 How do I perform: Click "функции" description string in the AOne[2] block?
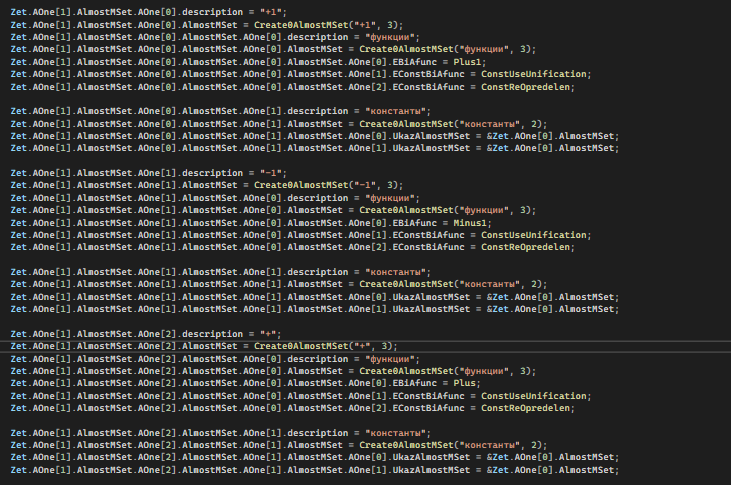point(390,359)
